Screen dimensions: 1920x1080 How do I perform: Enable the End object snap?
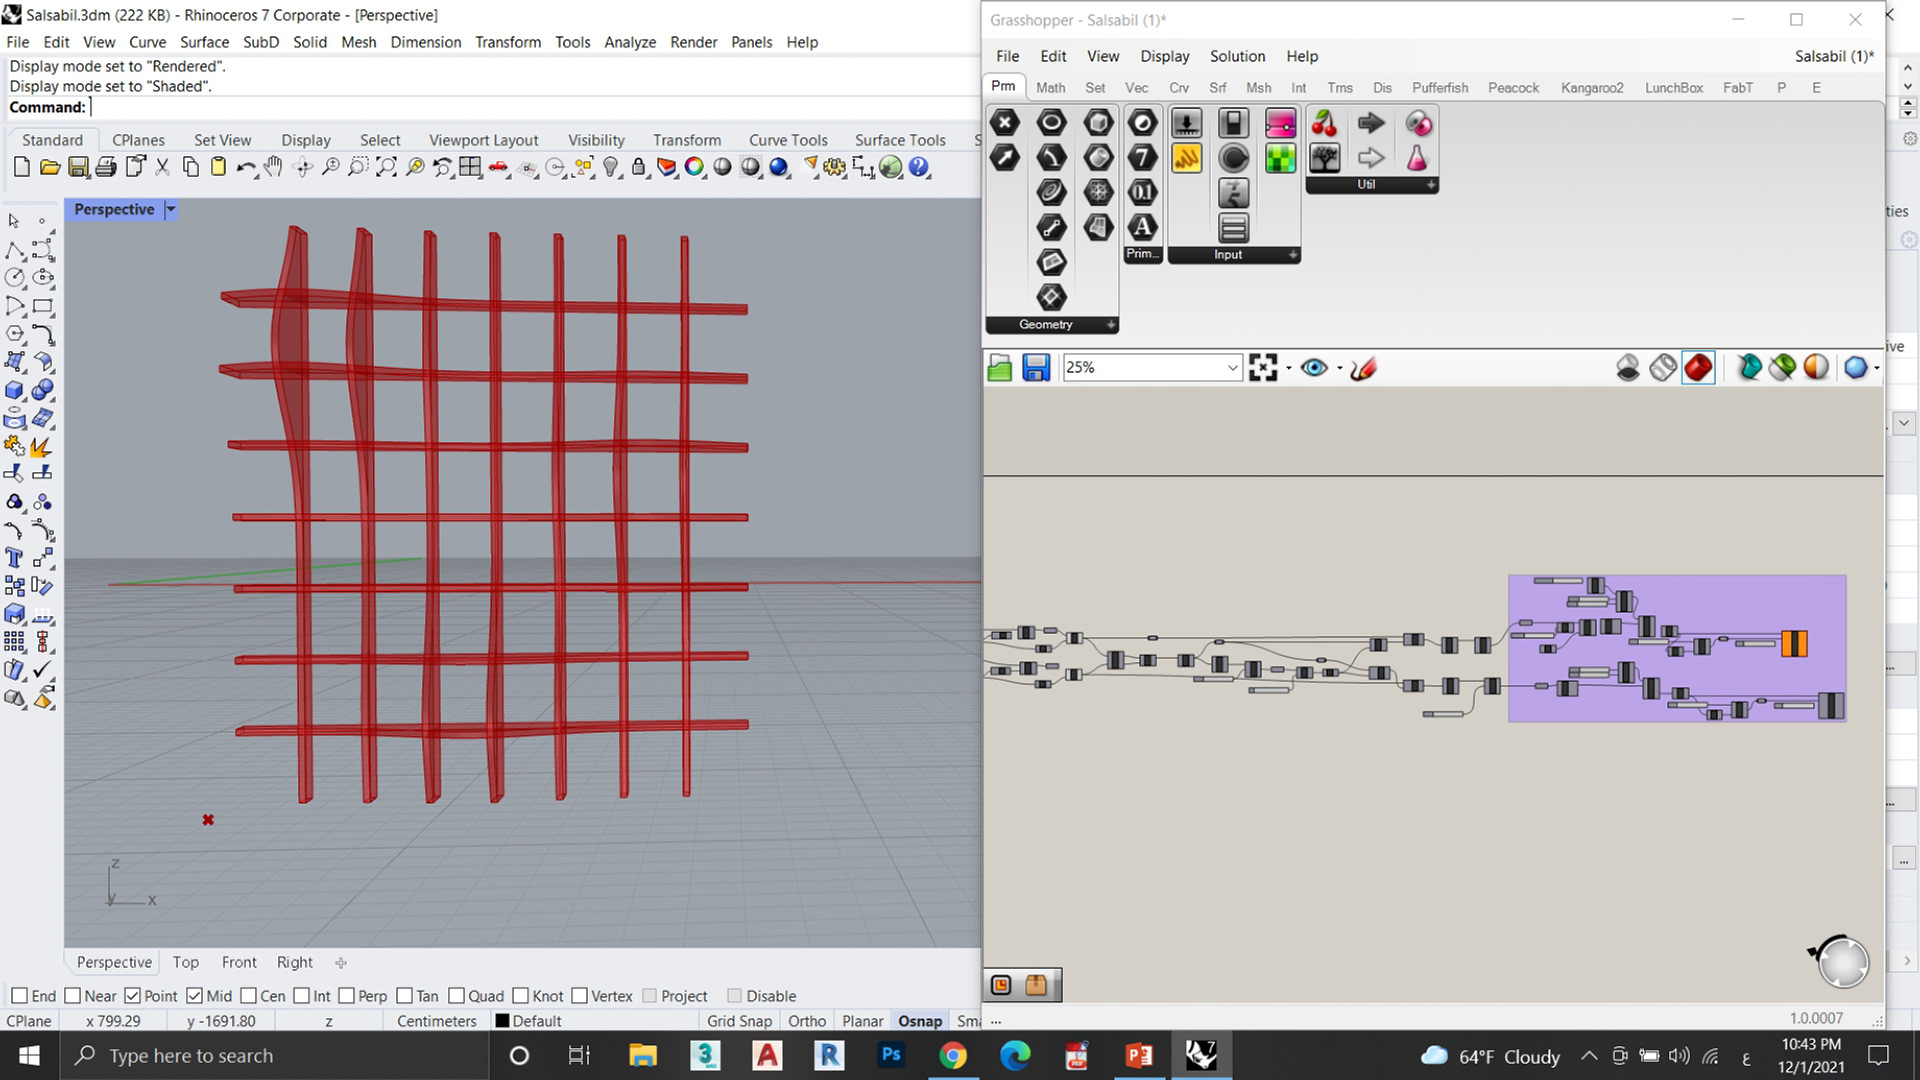coord(20,996)
